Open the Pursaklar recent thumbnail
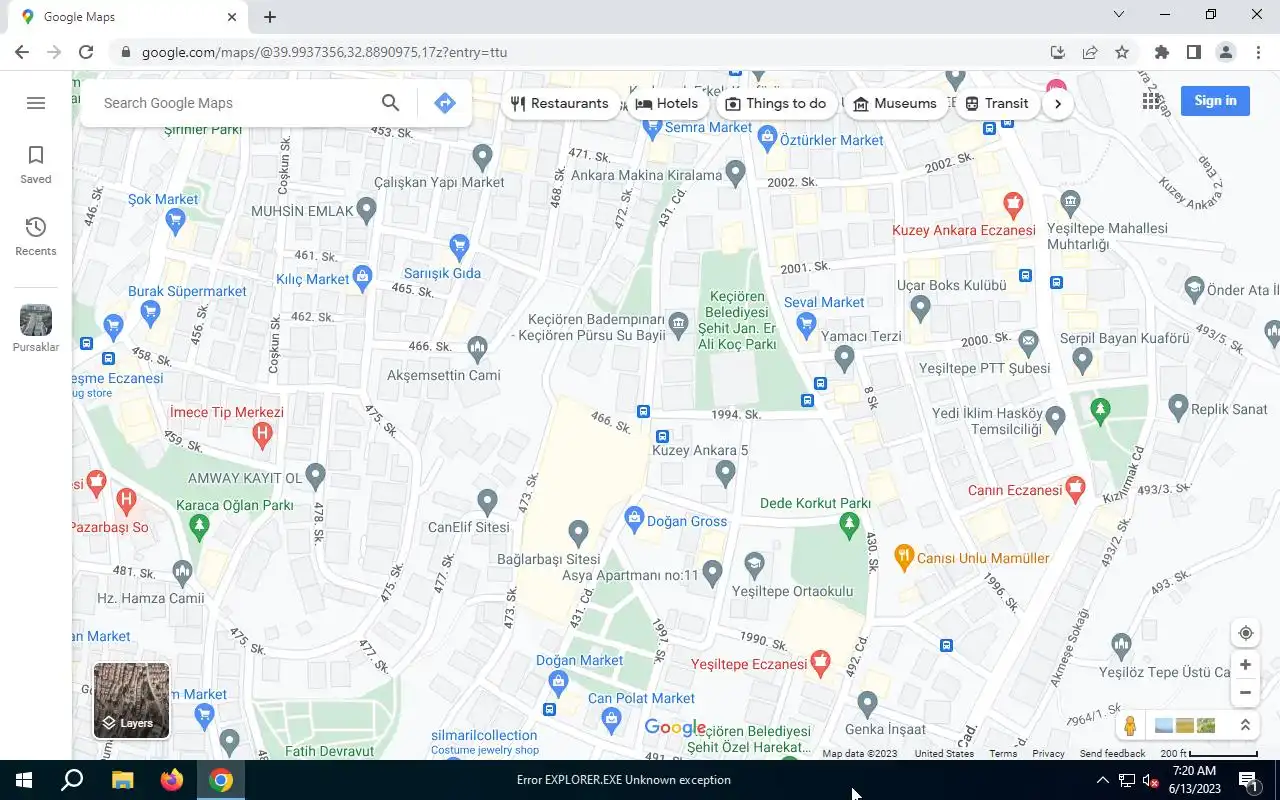 point(36,329)
